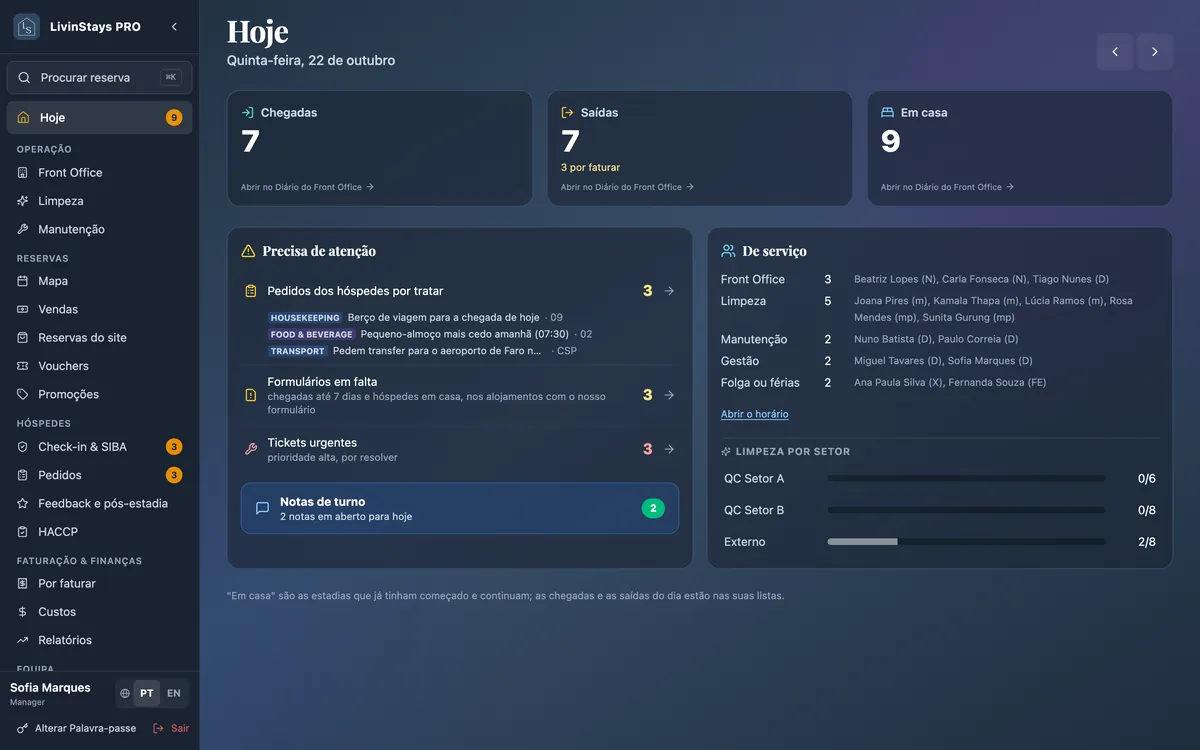This screenshot has width=1200, height=750.
Task: Click the HACCP sidebar icon
Action: coord(23,532)
